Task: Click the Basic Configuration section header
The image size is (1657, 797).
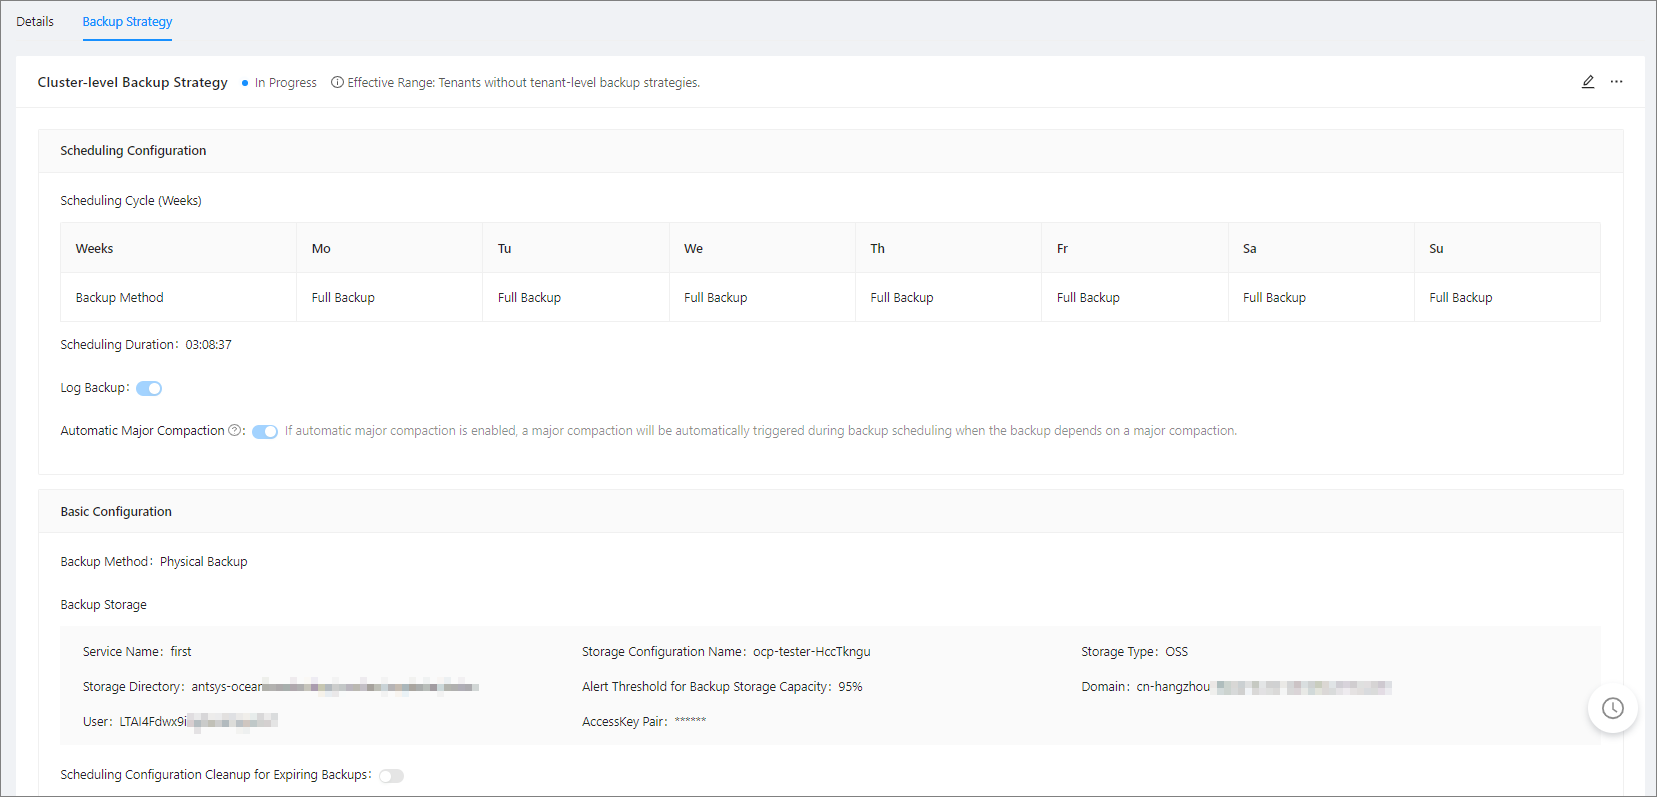Action: coord(116,512)
